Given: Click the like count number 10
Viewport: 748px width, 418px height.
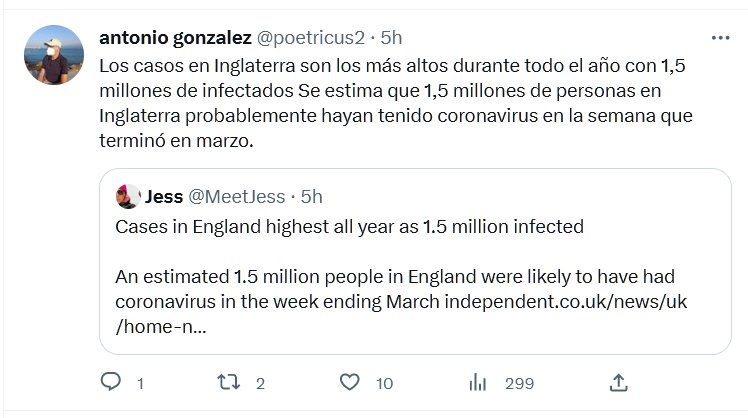Looking at the screenshot, I should pyautogui.click(x=384, y=383).
